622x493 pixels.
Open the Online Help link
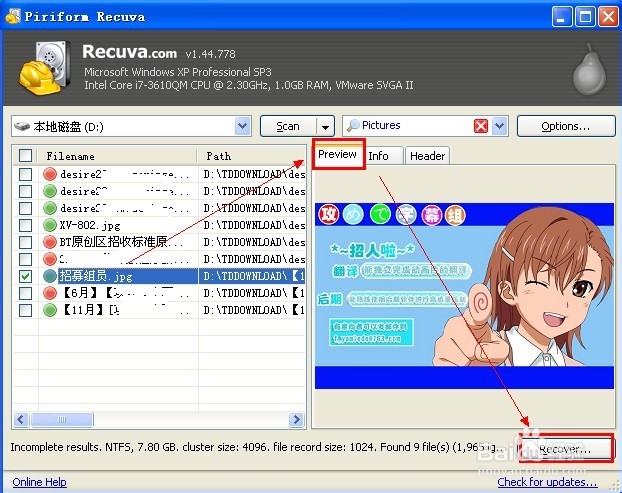39,482
